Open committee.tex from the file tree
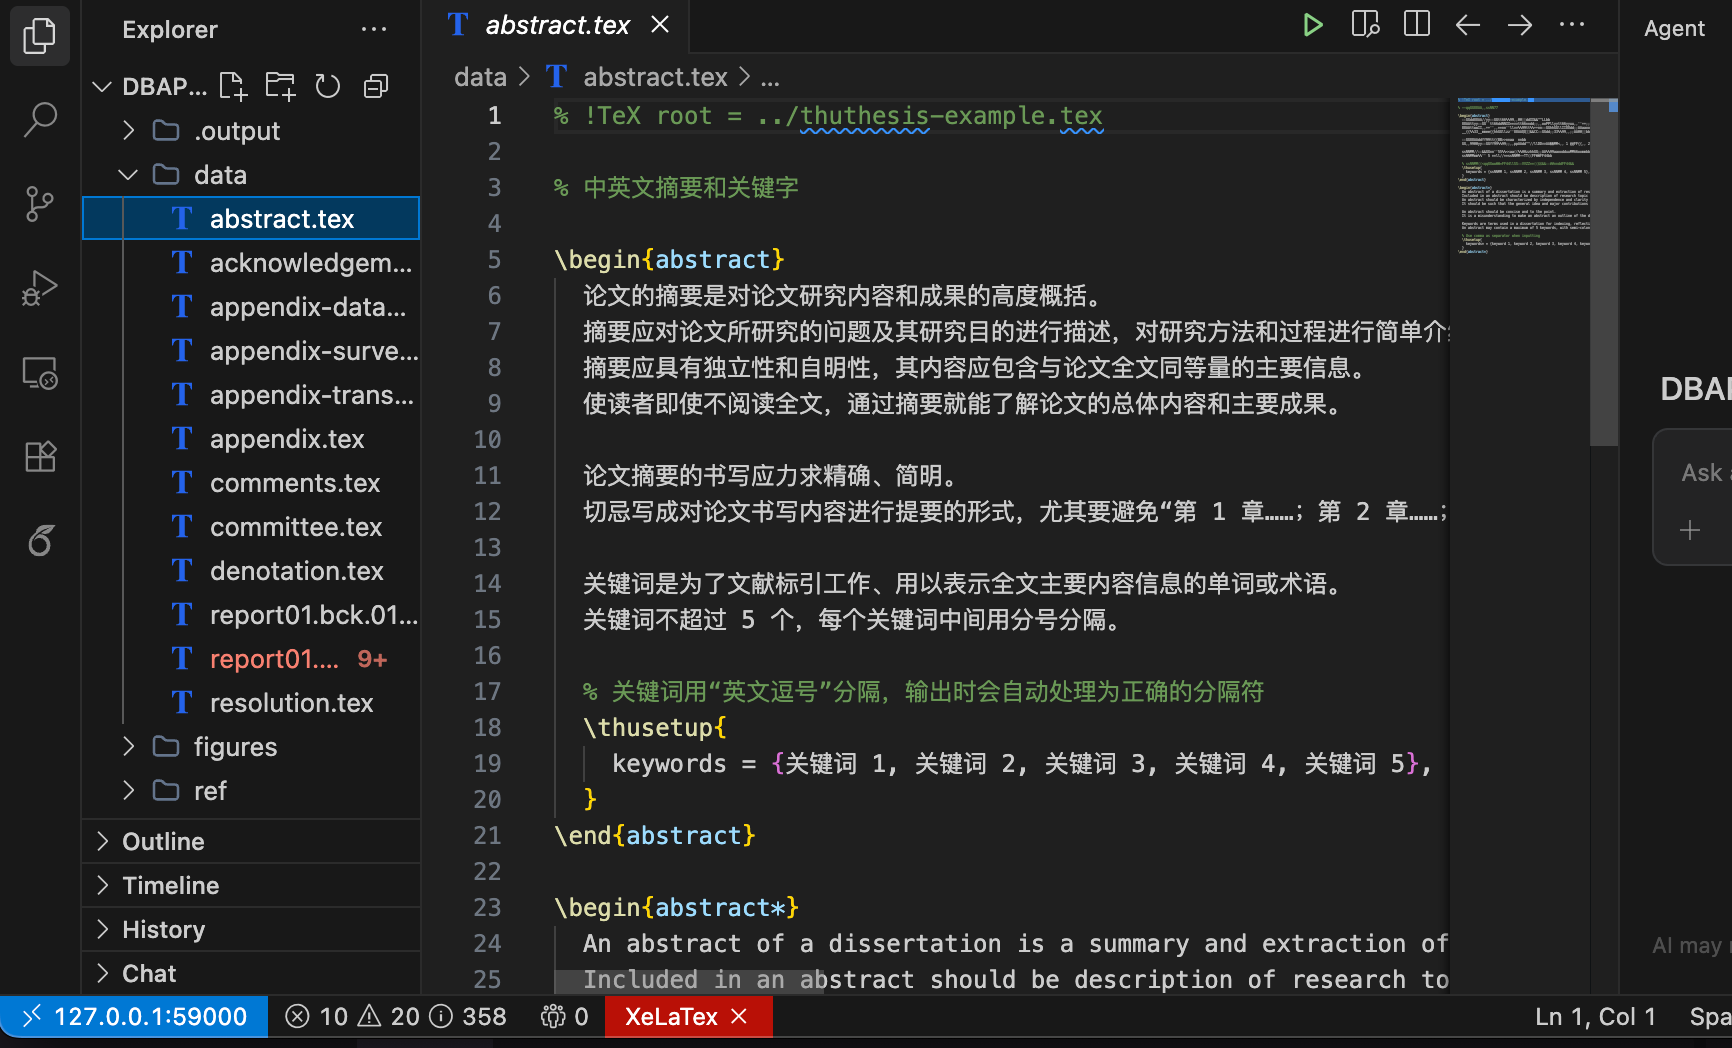 tap(295, 527)
